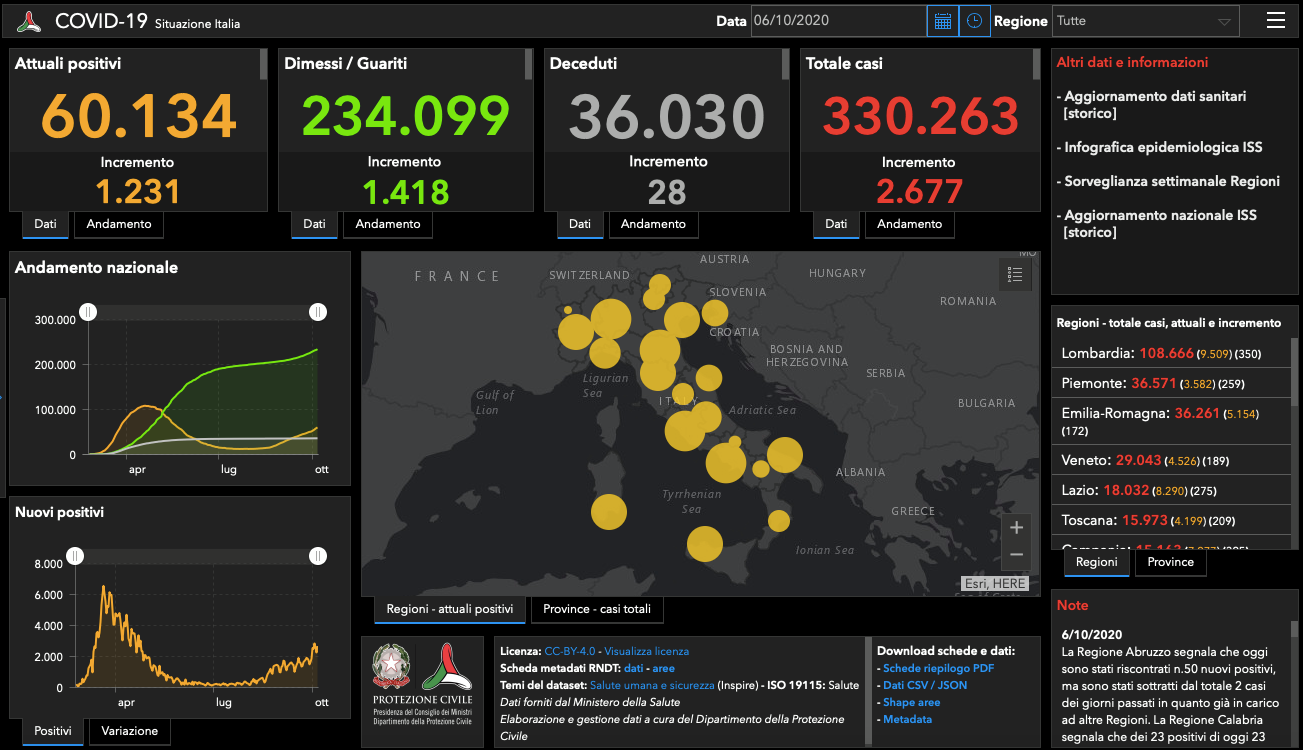The width and height of the screenshot is (1303, 750).
Task: Switch to the Province list tab
Action: [1170, 562]
